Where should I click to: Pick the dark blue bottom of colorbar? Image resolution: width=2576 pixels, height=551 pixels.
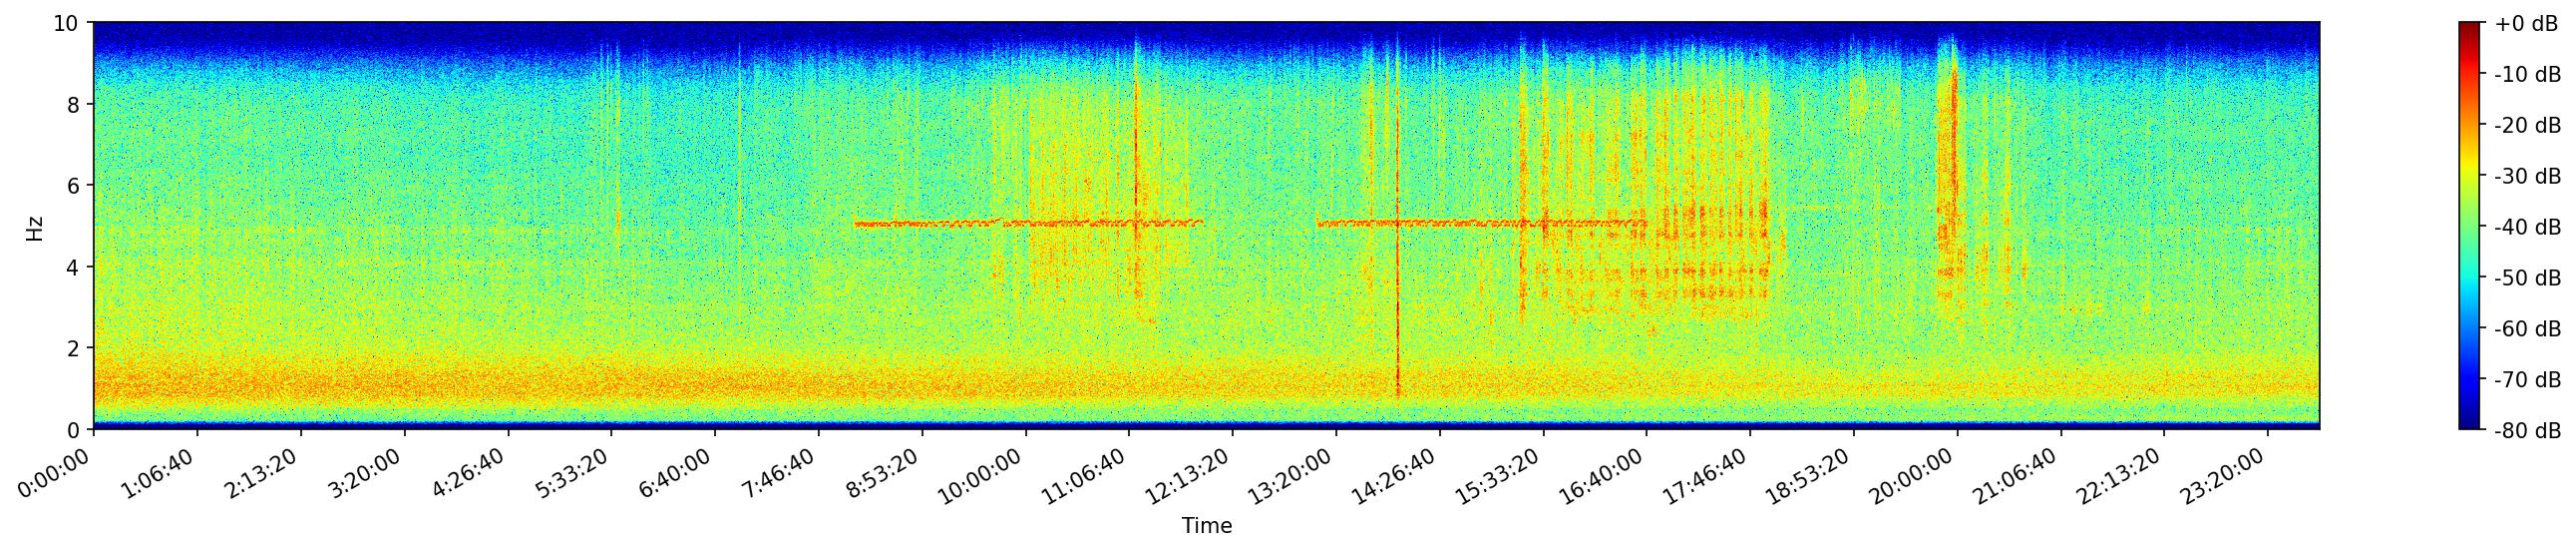(2470, 425)
